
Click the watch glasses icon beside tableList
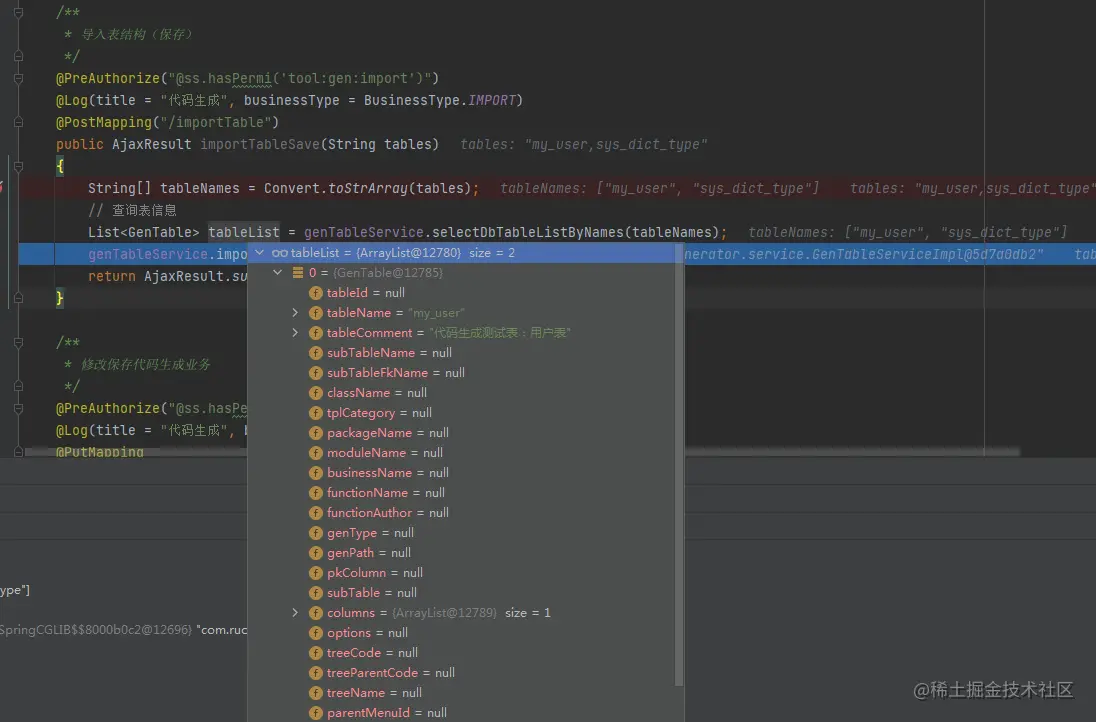click(x=280, y=253)
